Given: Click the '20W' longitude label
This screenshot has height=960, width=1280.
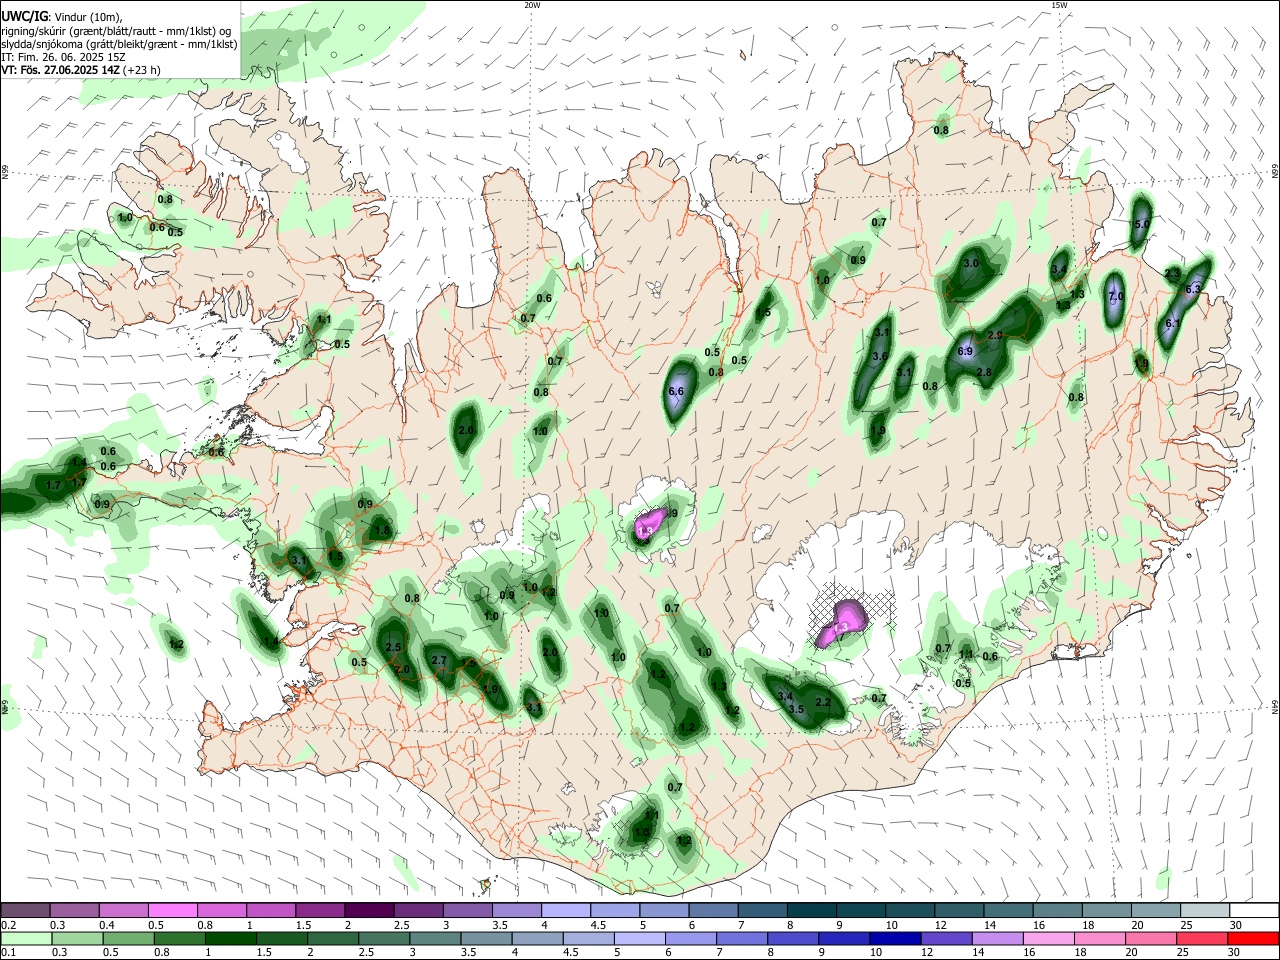Looking at the screenshot, I should (x=532, y=5).
